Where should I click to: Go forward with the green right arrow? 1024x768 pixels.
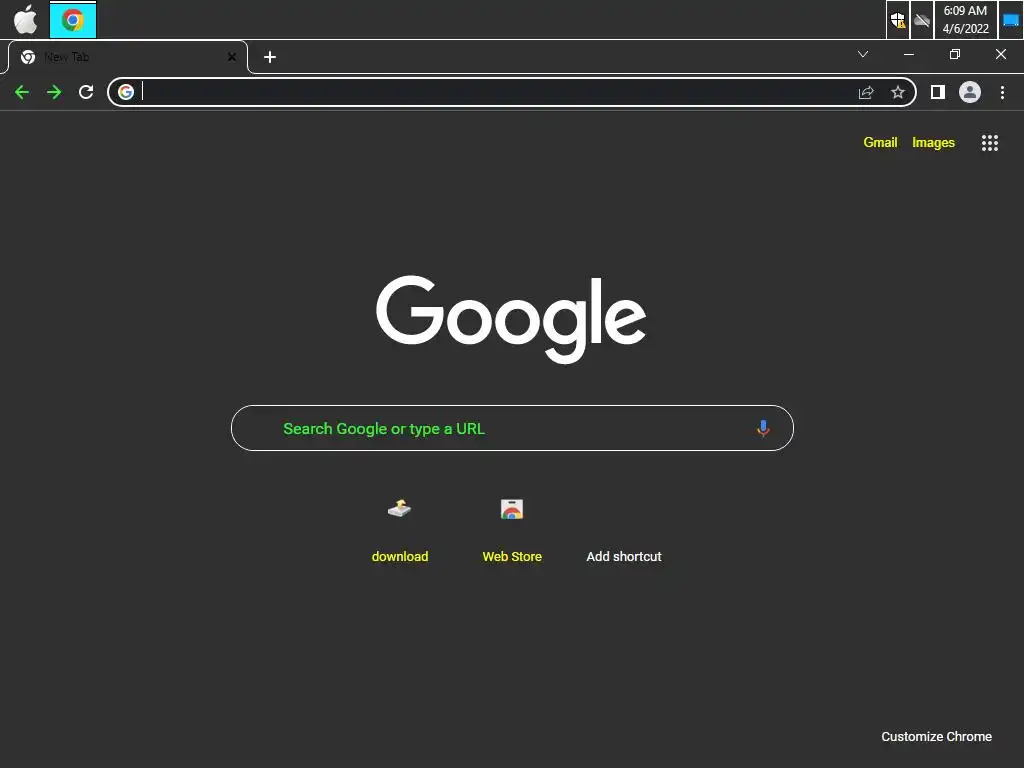point(54,92)
